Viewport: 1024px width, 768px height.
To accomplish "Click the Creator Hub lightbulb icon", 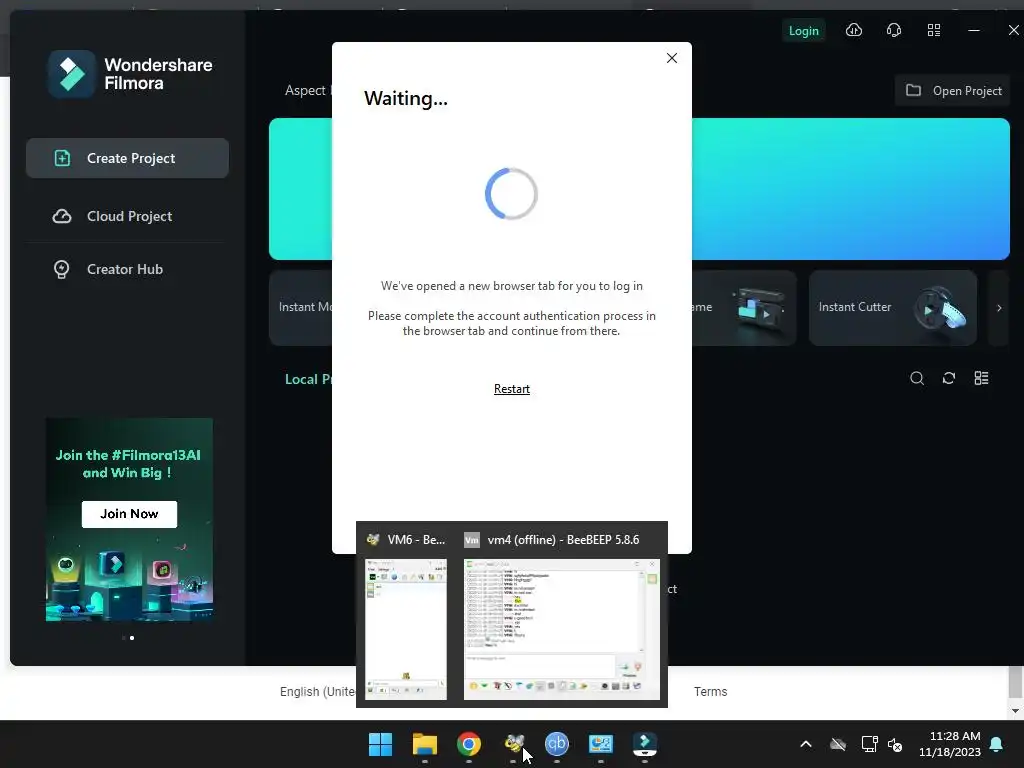I will click(61, 269).
